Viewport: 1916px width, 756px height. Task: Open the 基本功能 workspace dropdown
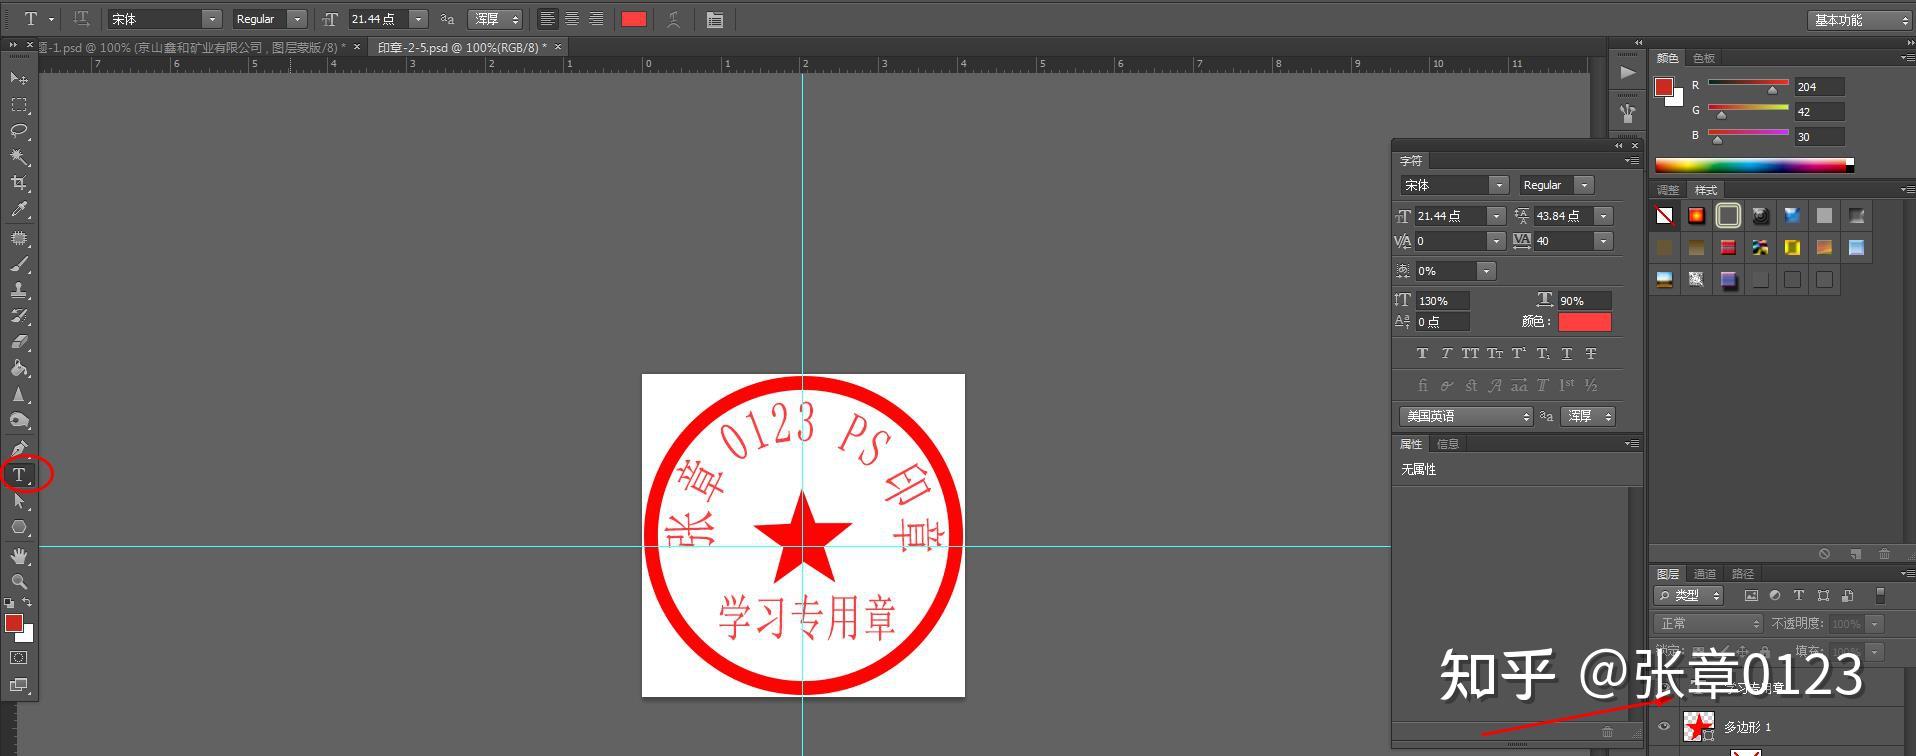[1859, 20]
